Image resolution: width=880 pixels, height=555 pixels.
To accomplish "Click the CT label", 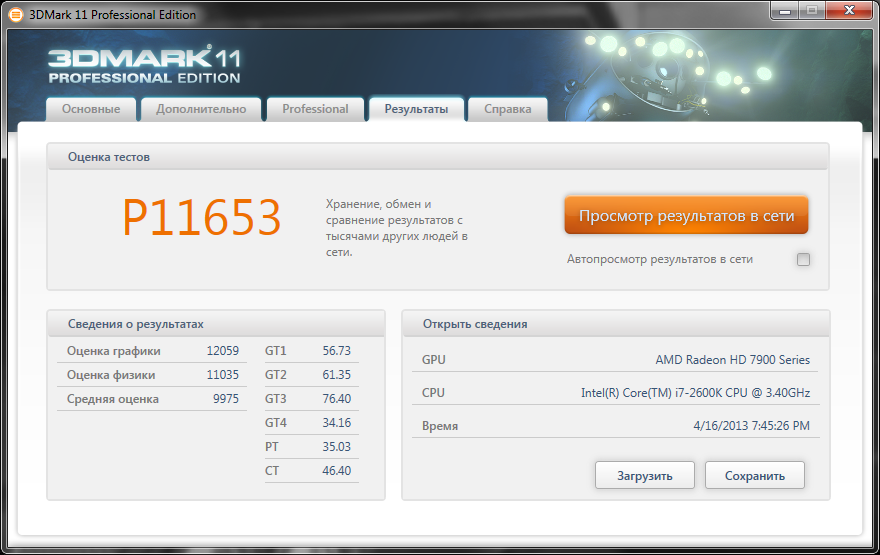I will pyautogui.click(x=272, y=471).
